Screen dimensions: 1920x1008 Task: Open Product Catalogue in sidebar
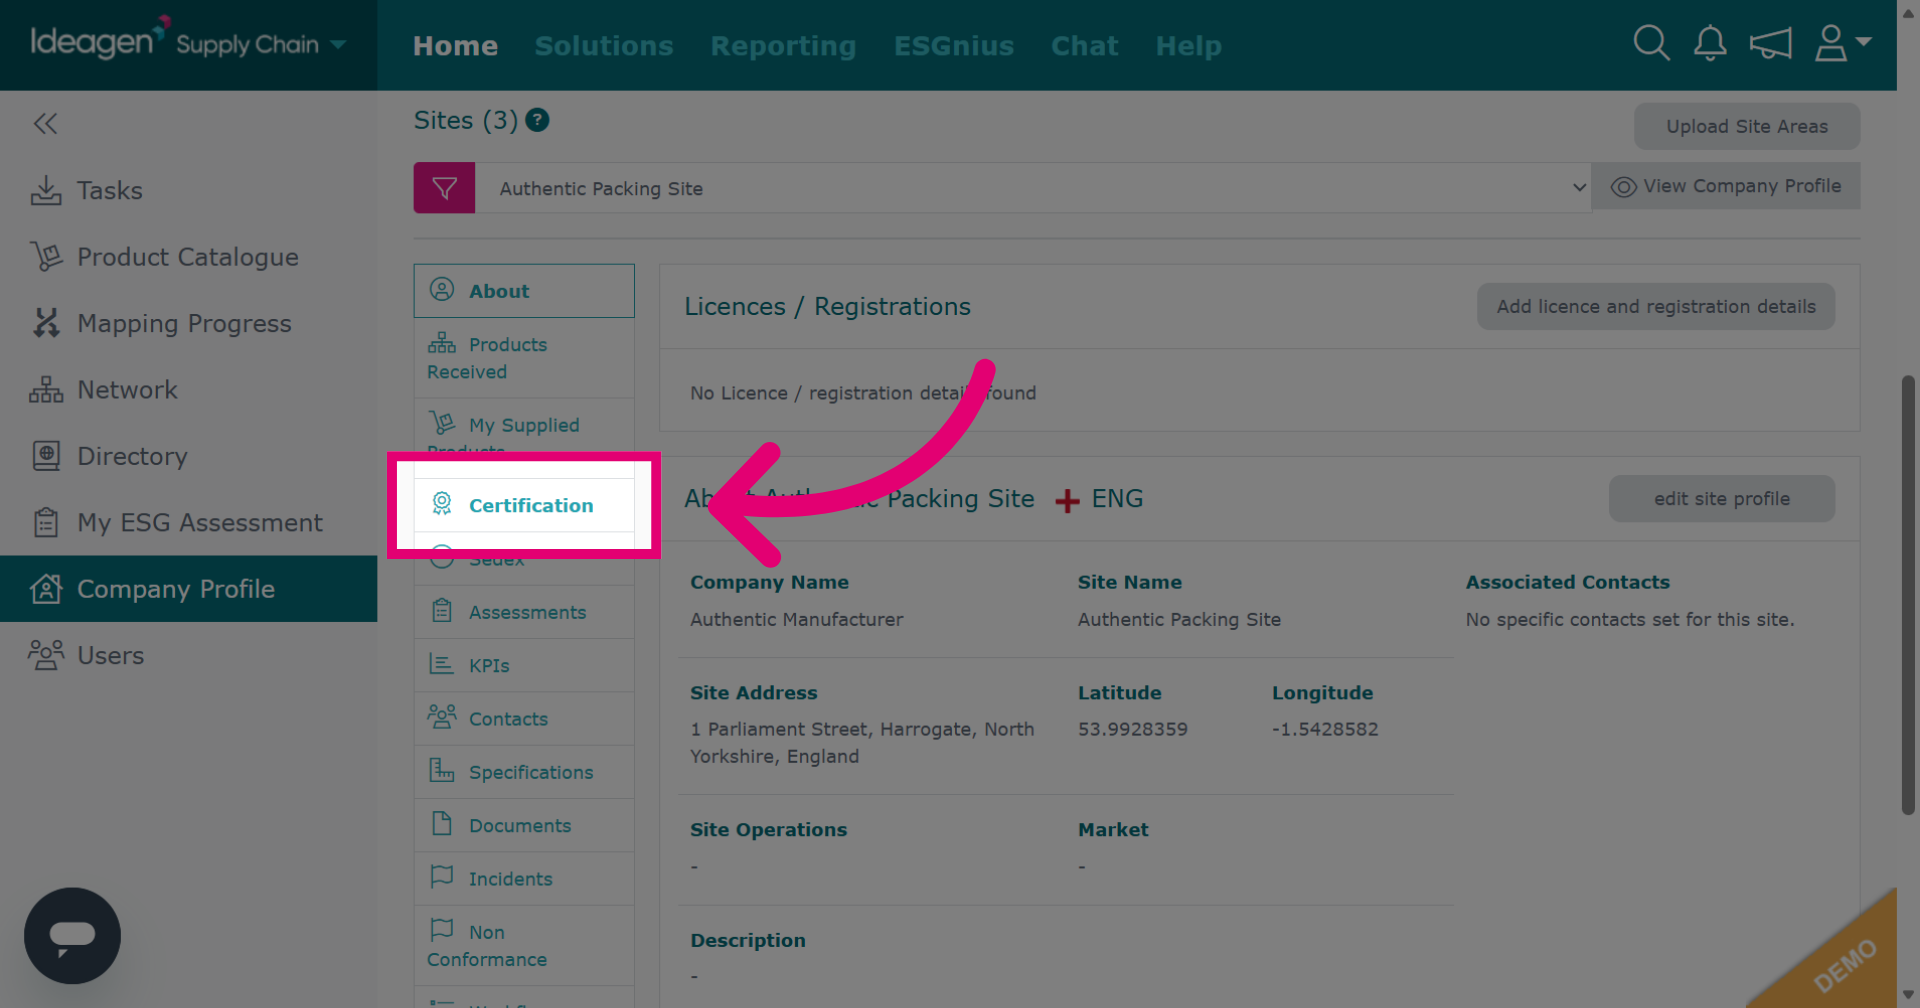[188, 257]
